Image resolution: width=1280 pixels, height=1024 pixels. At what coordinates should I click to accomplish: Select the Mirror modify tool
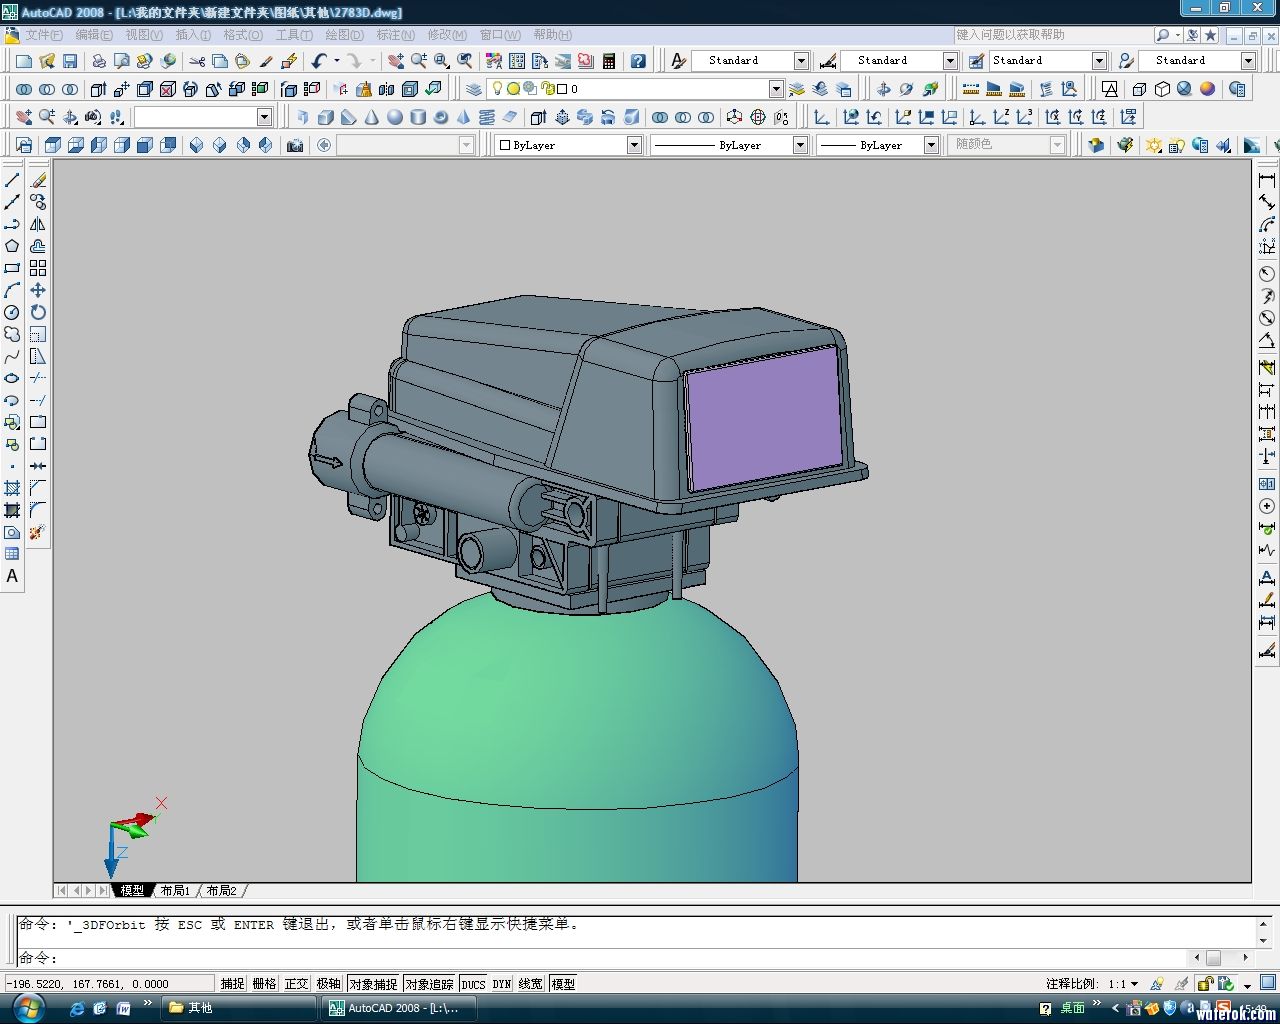[38, 224]
